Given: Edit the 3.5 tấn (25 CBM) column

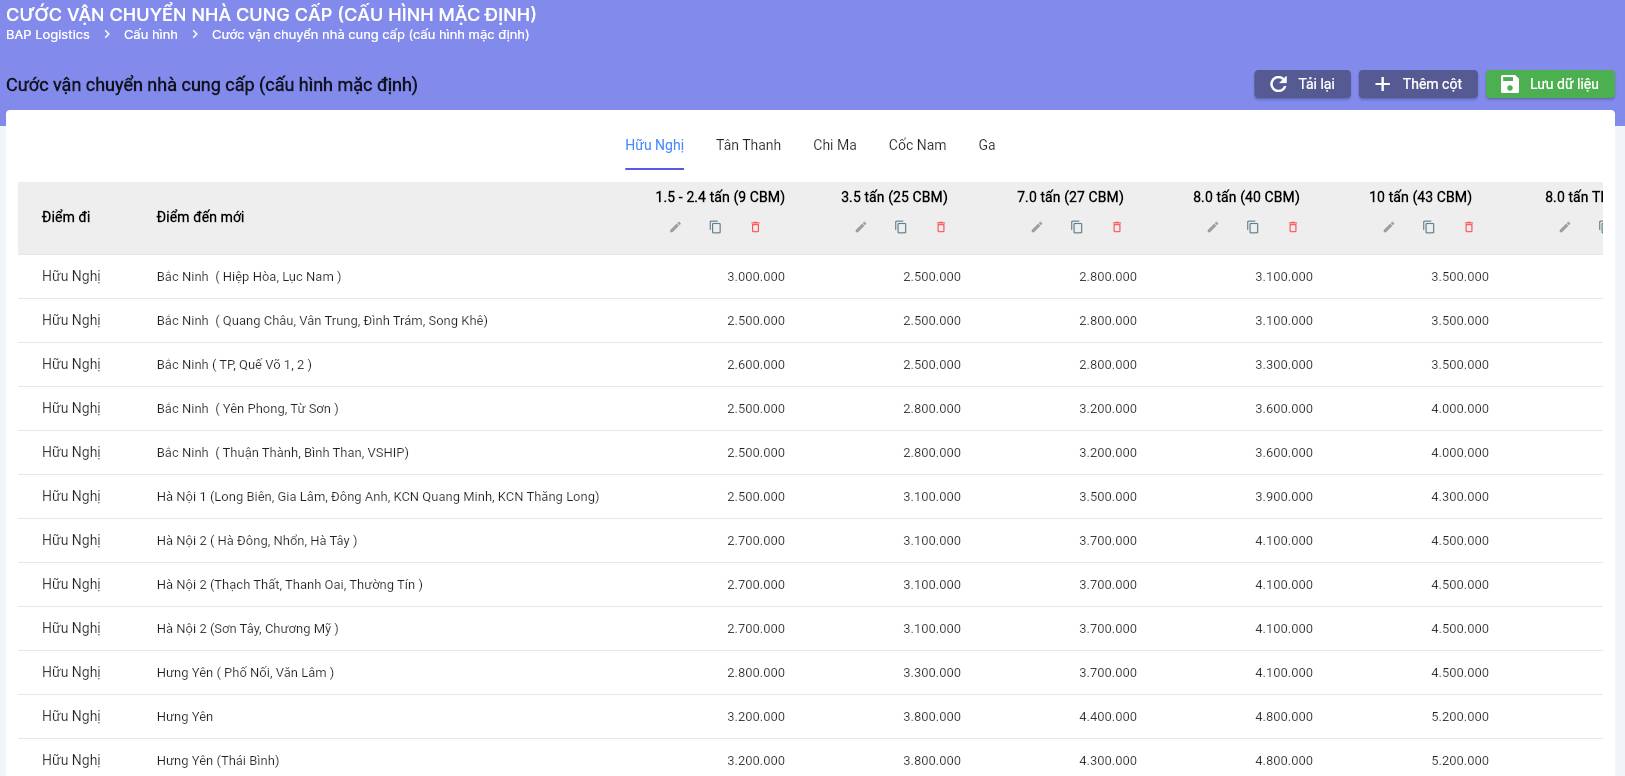Looking at the screenshot, I should point(861,227).
